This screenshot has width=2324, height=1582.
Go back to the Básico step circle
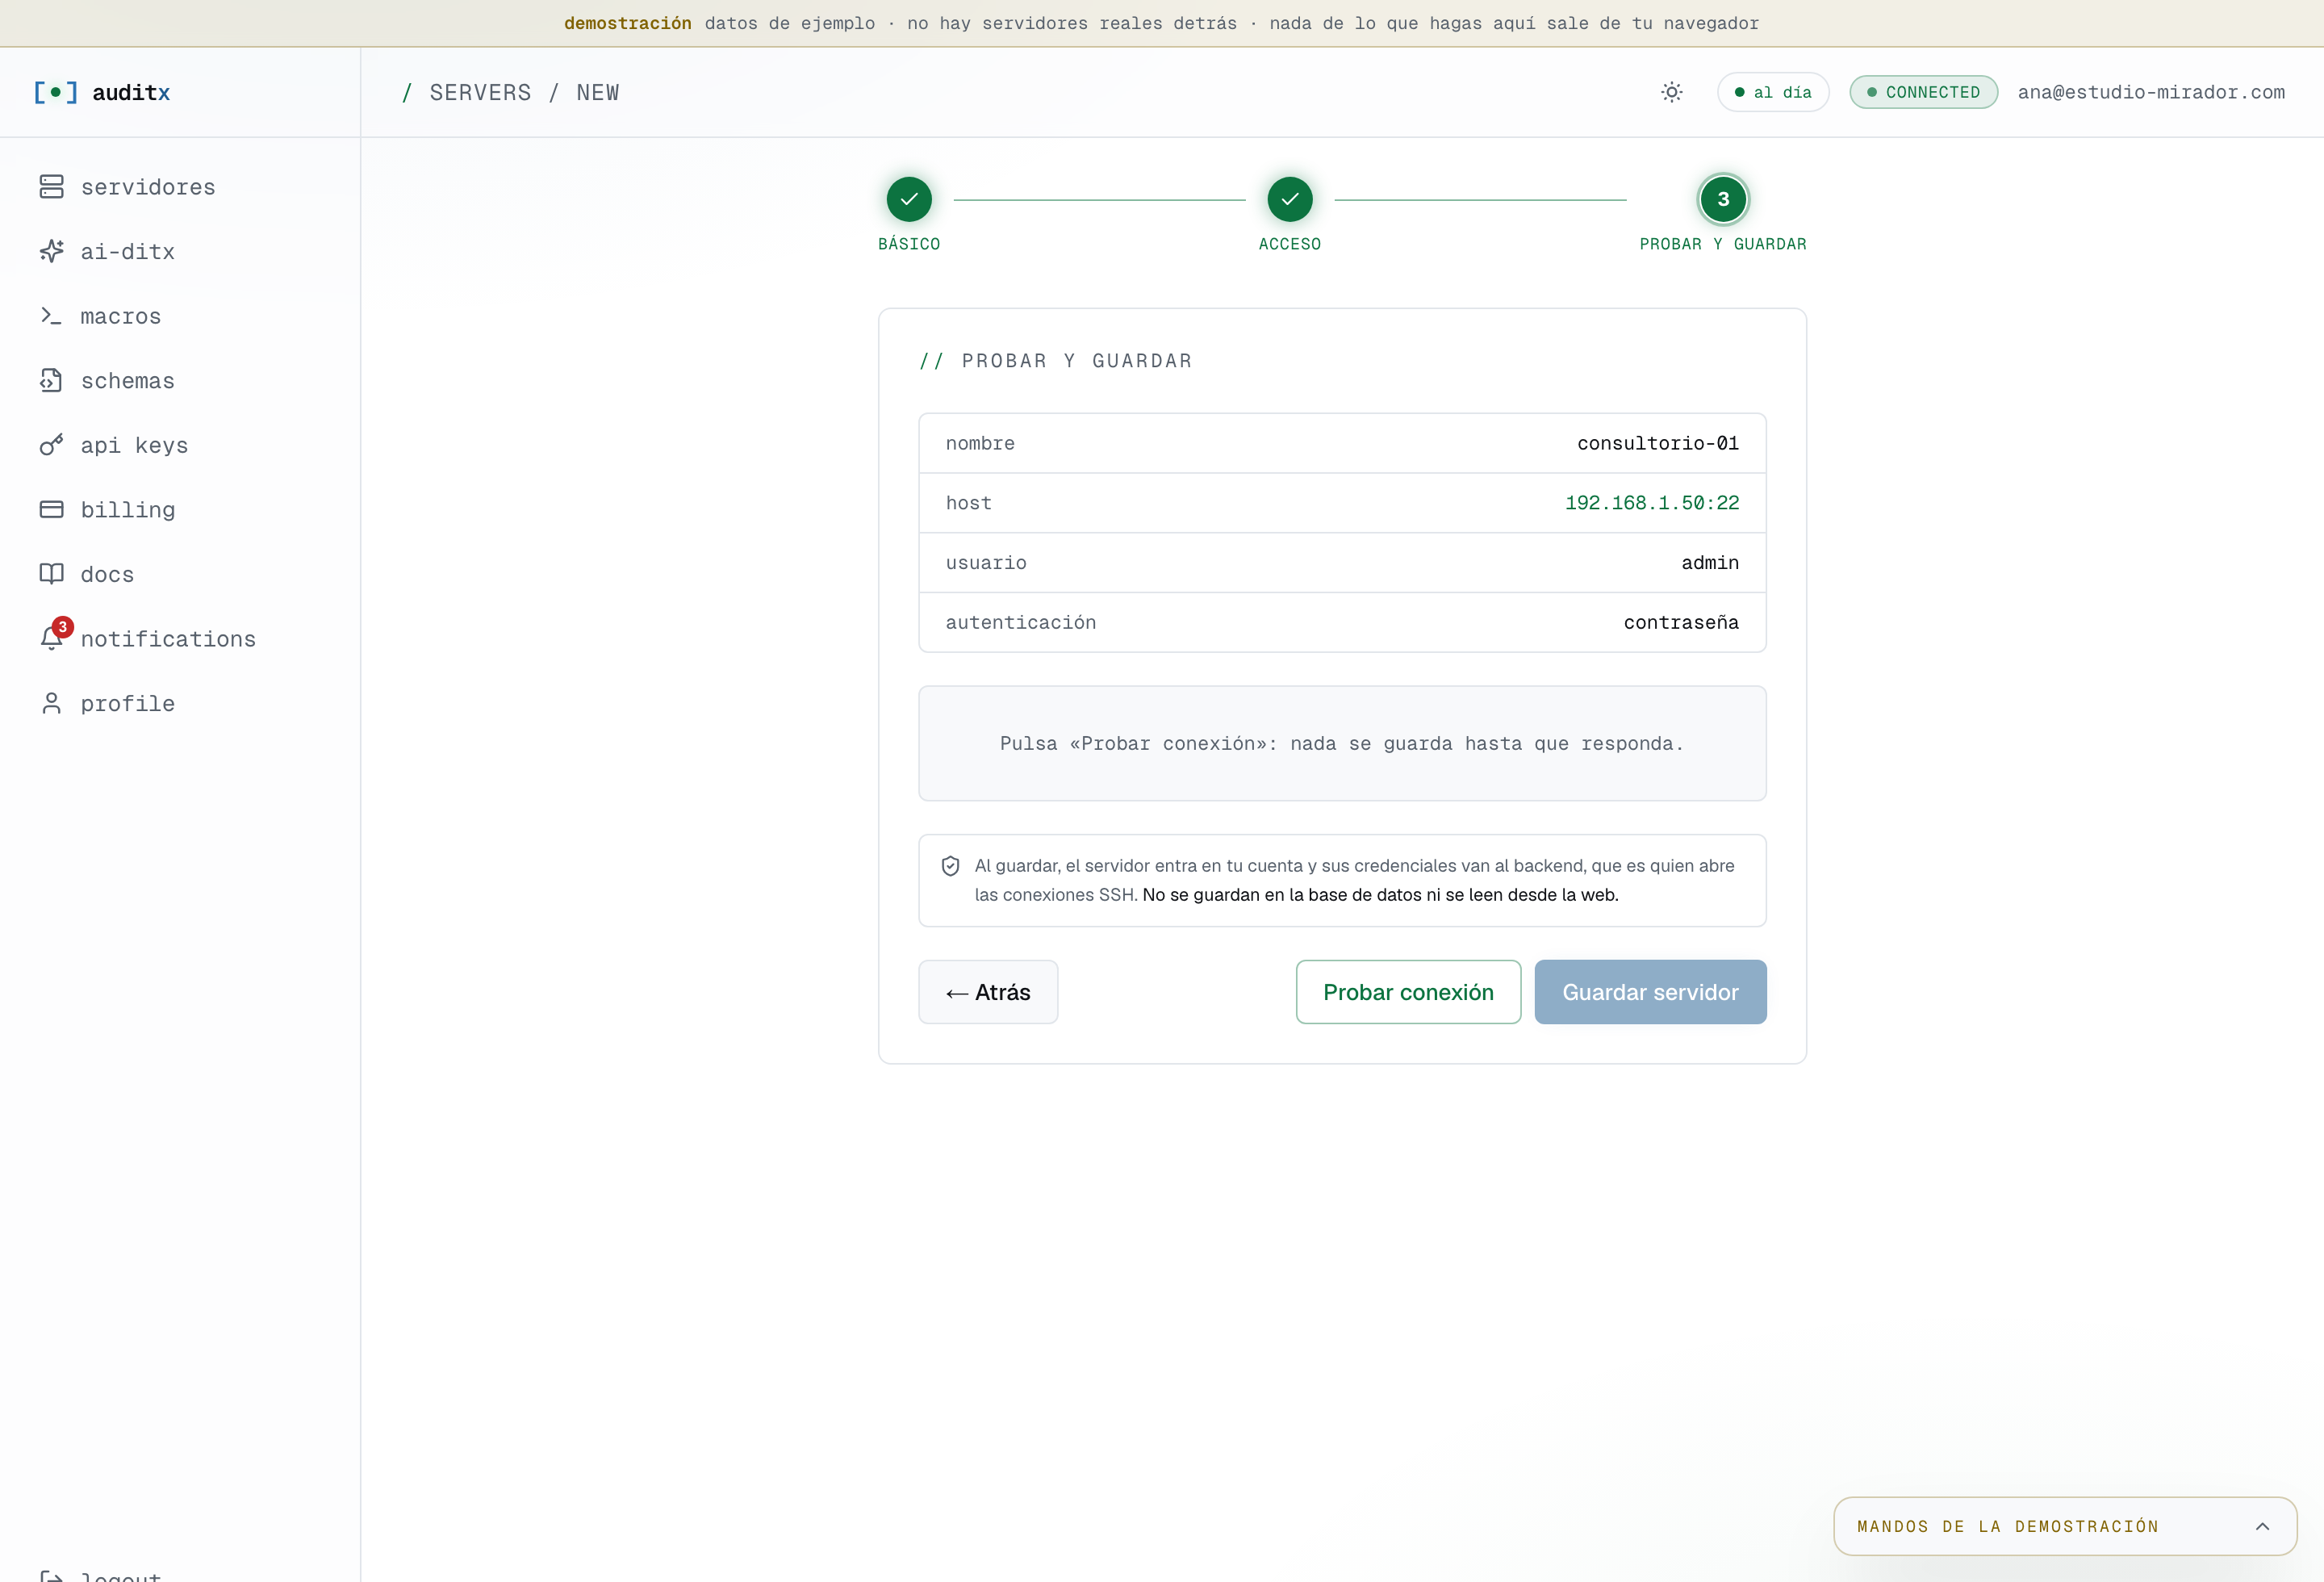click(909, 199)
